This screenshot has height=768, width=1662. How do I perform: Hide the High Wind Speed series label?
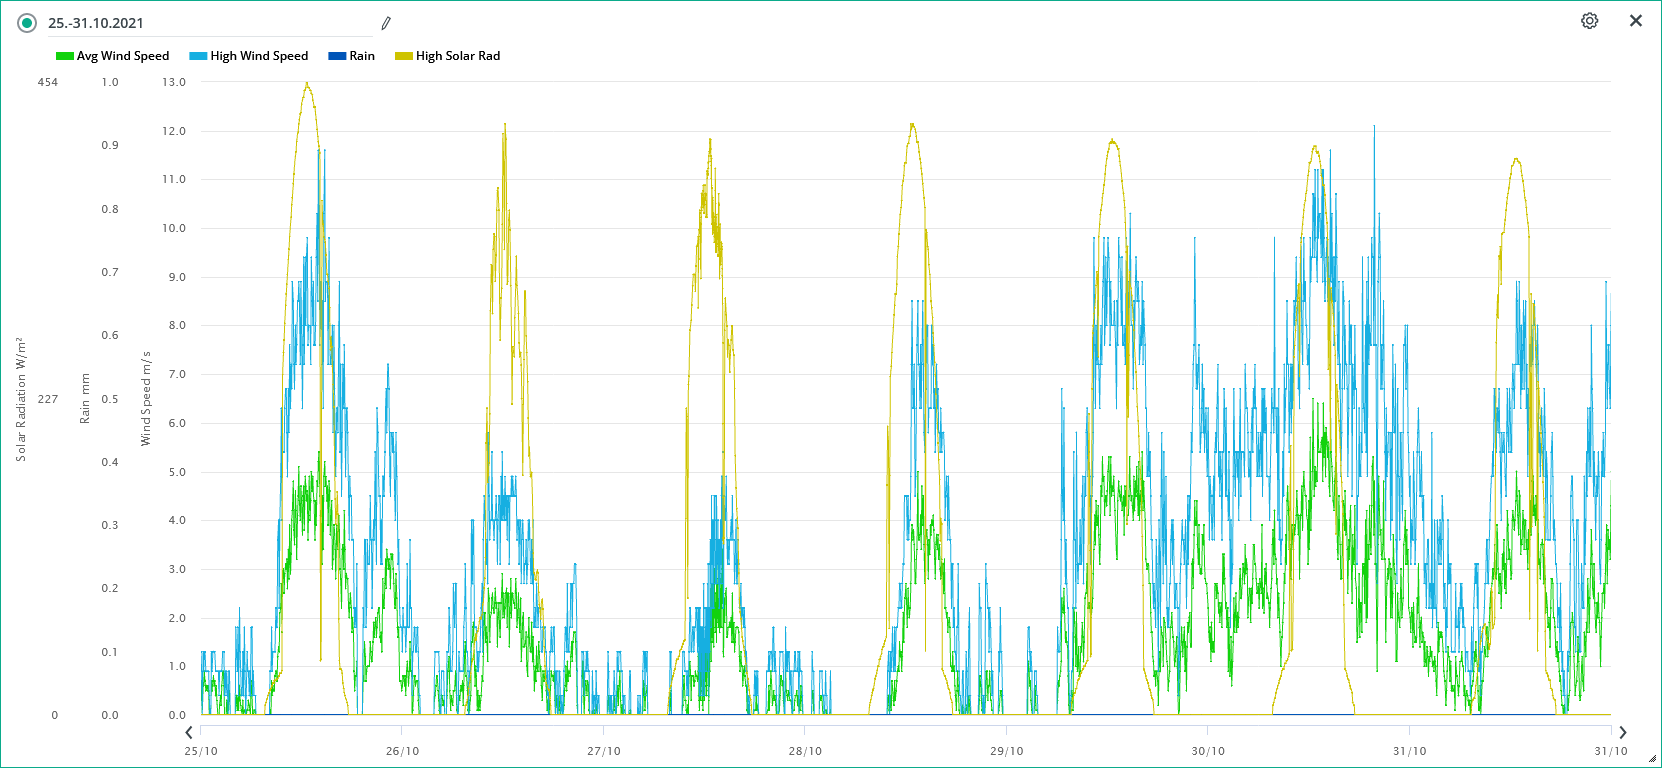(259, 56)
